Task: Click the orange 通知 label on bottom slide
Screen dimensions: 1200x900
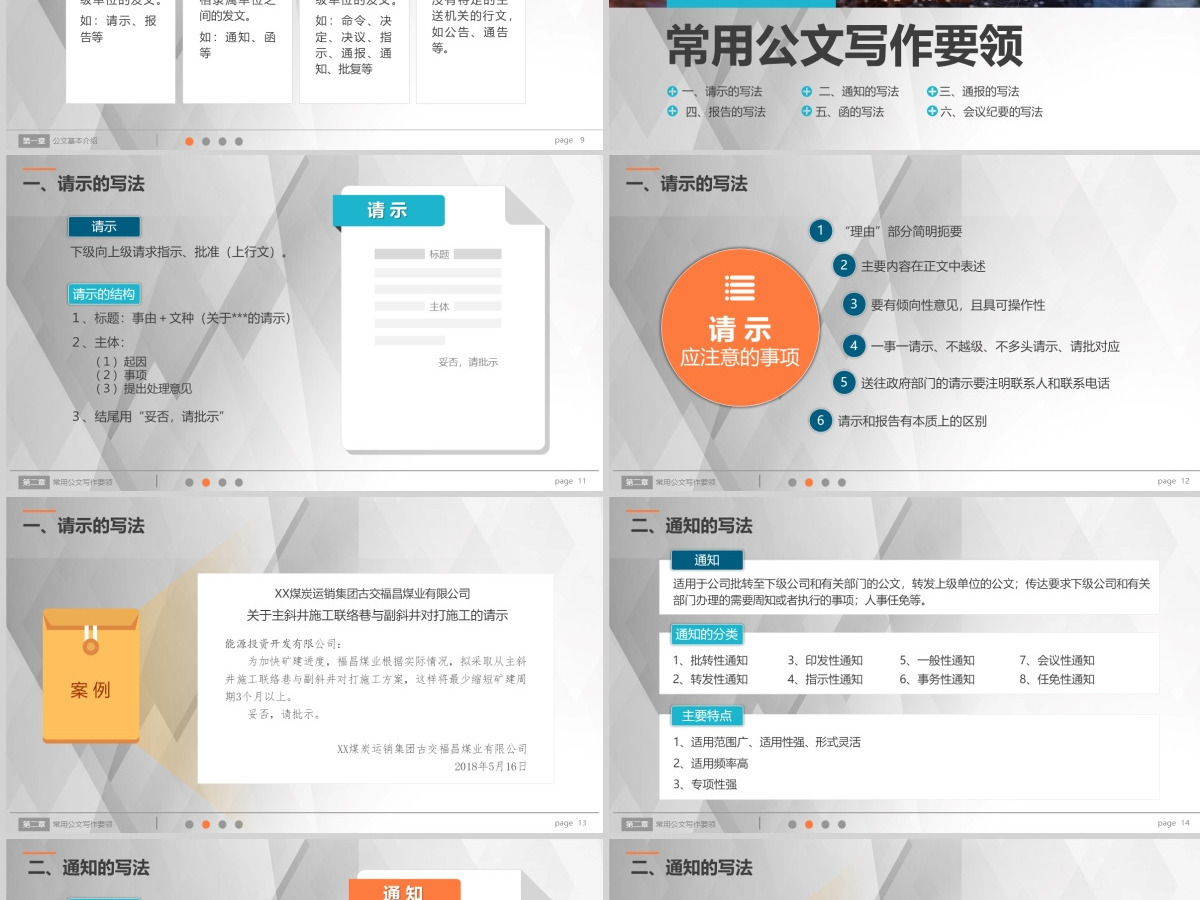Action: click(404, 890)
